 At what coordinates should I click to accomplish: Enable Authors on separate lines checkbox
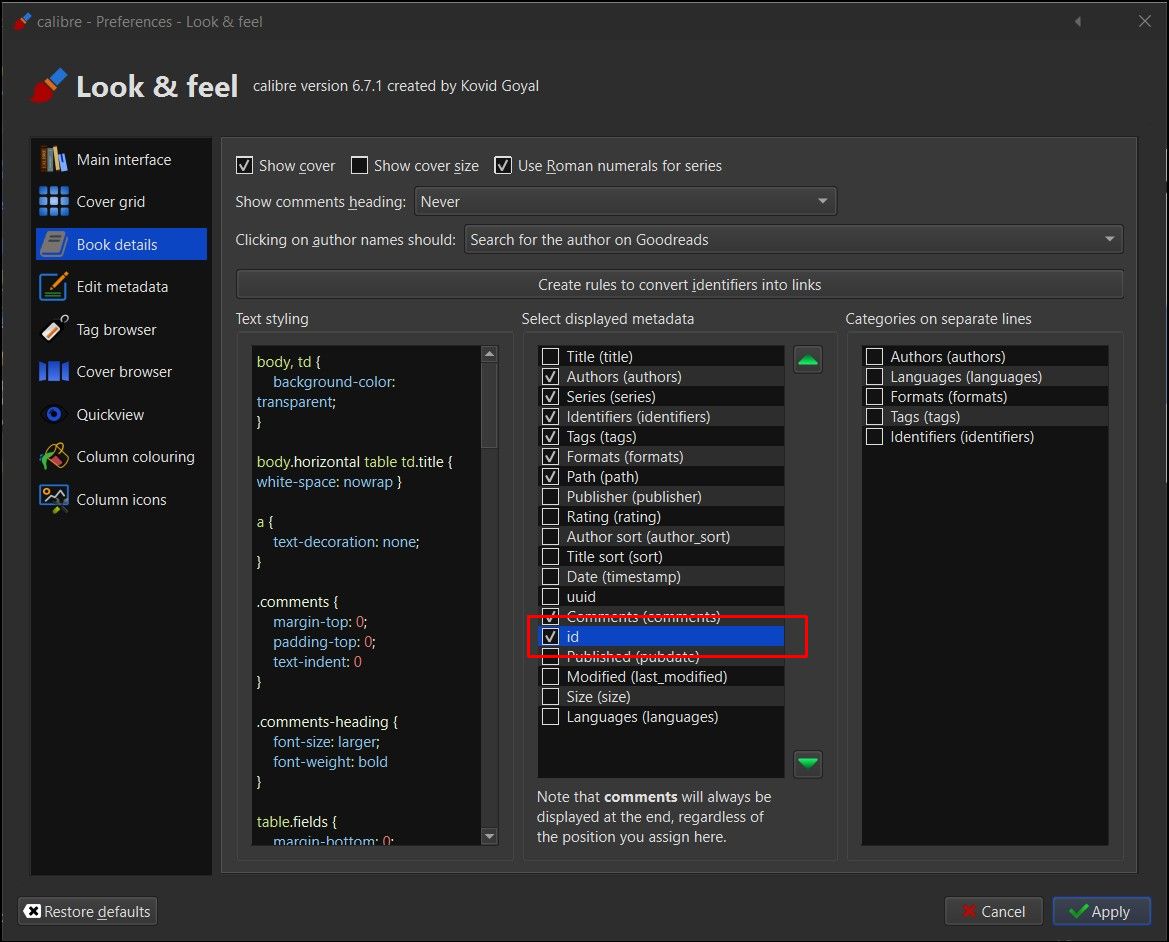875,357
